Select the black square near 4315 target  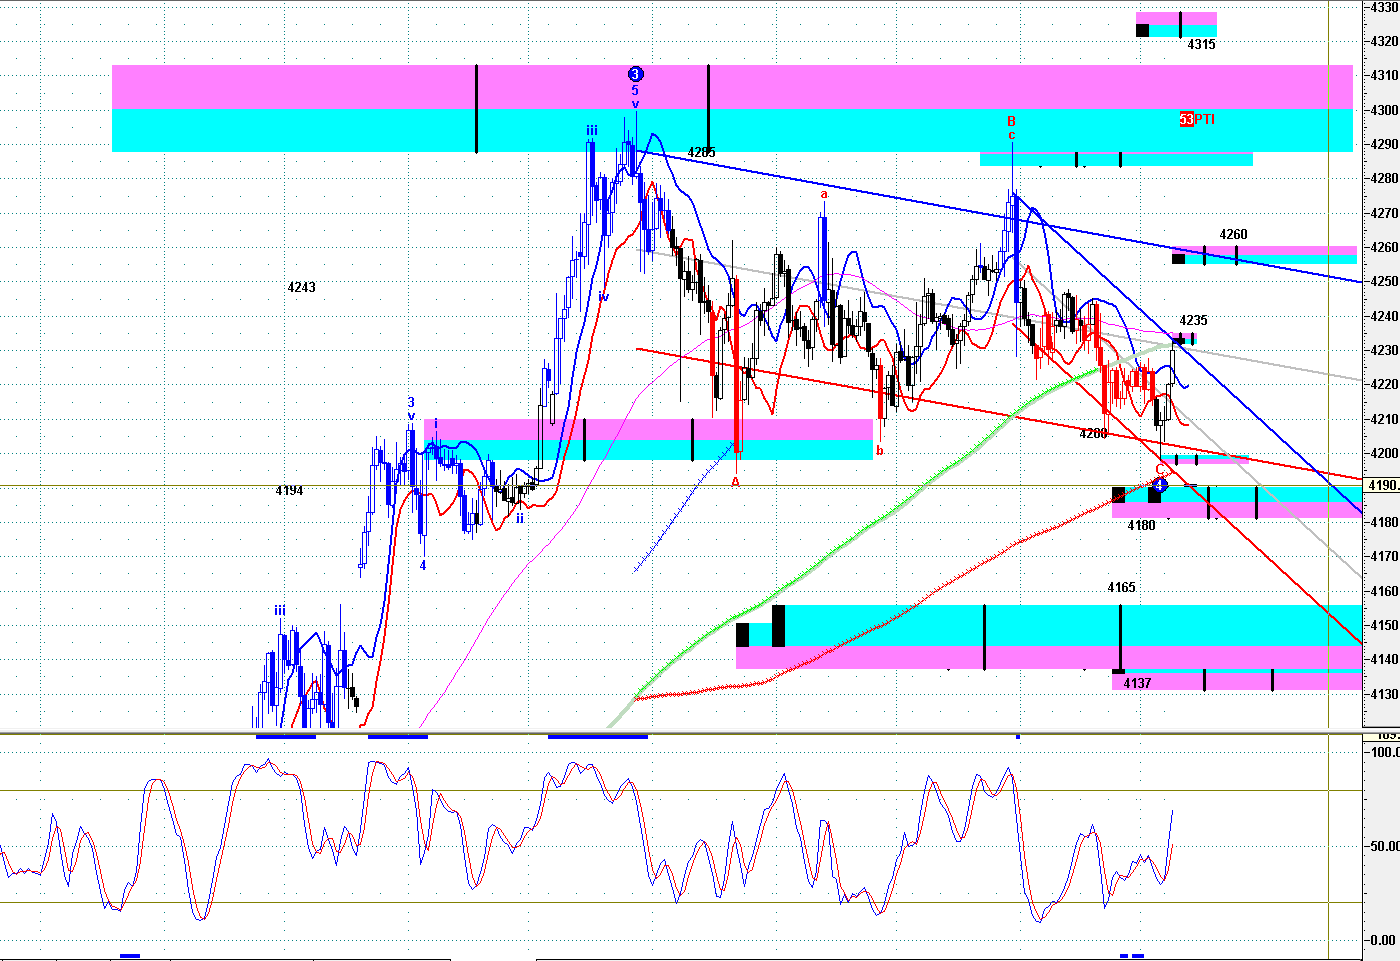click(x=1142, y=29)
